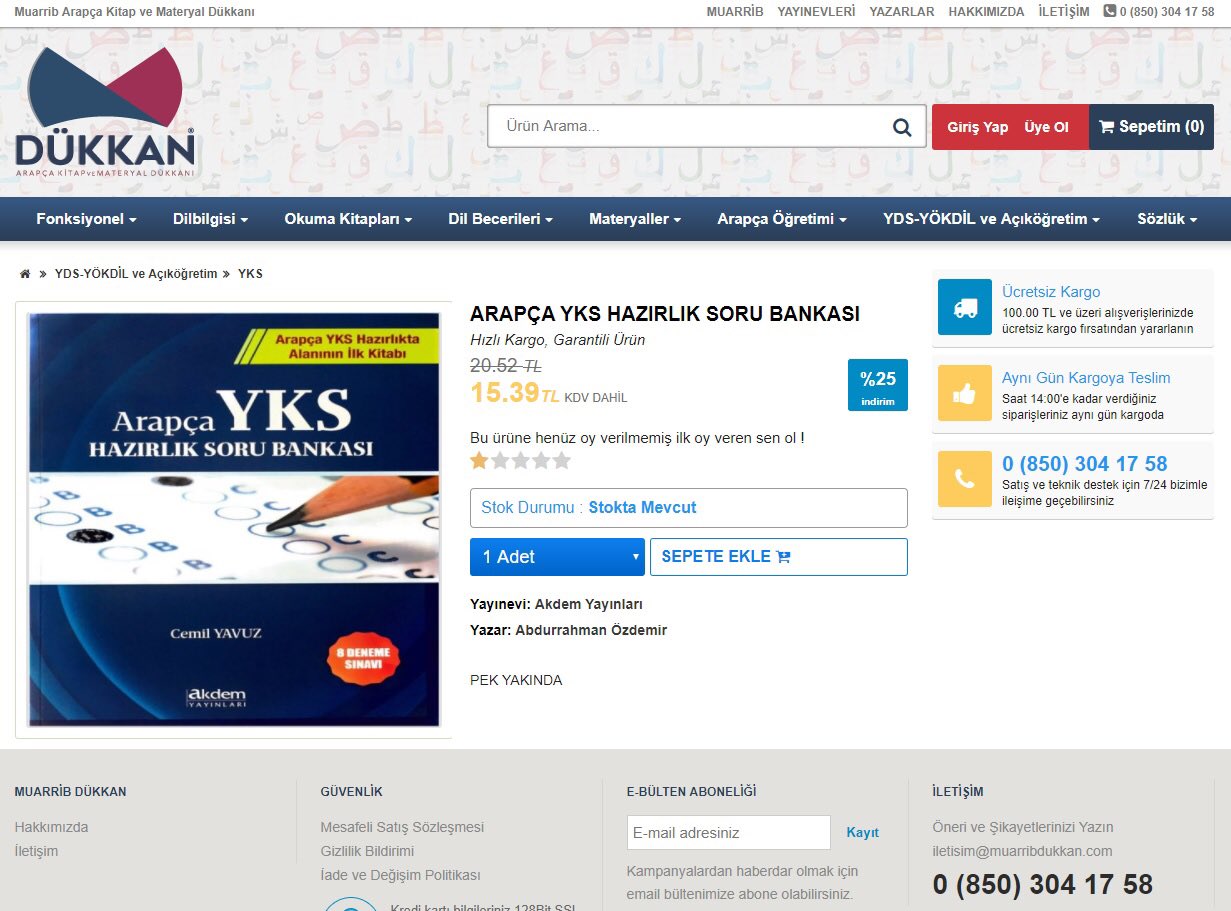This screenshot has width=1231, height=911.
Task: Click İade ve Değişim Politikası link
Action: click(x=400, y=875)
